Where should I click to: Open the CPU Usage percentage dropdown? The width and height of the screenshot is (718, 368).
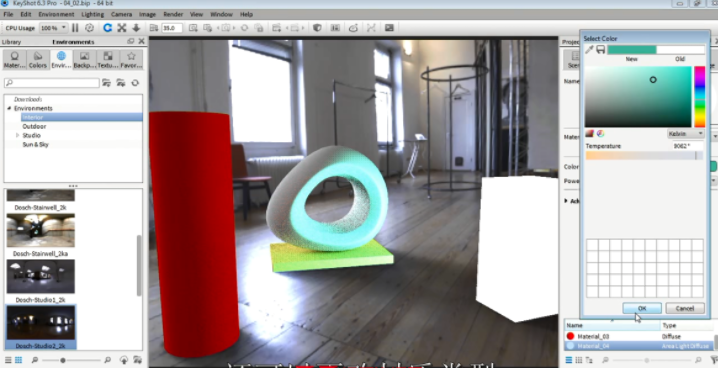[54, 28]
